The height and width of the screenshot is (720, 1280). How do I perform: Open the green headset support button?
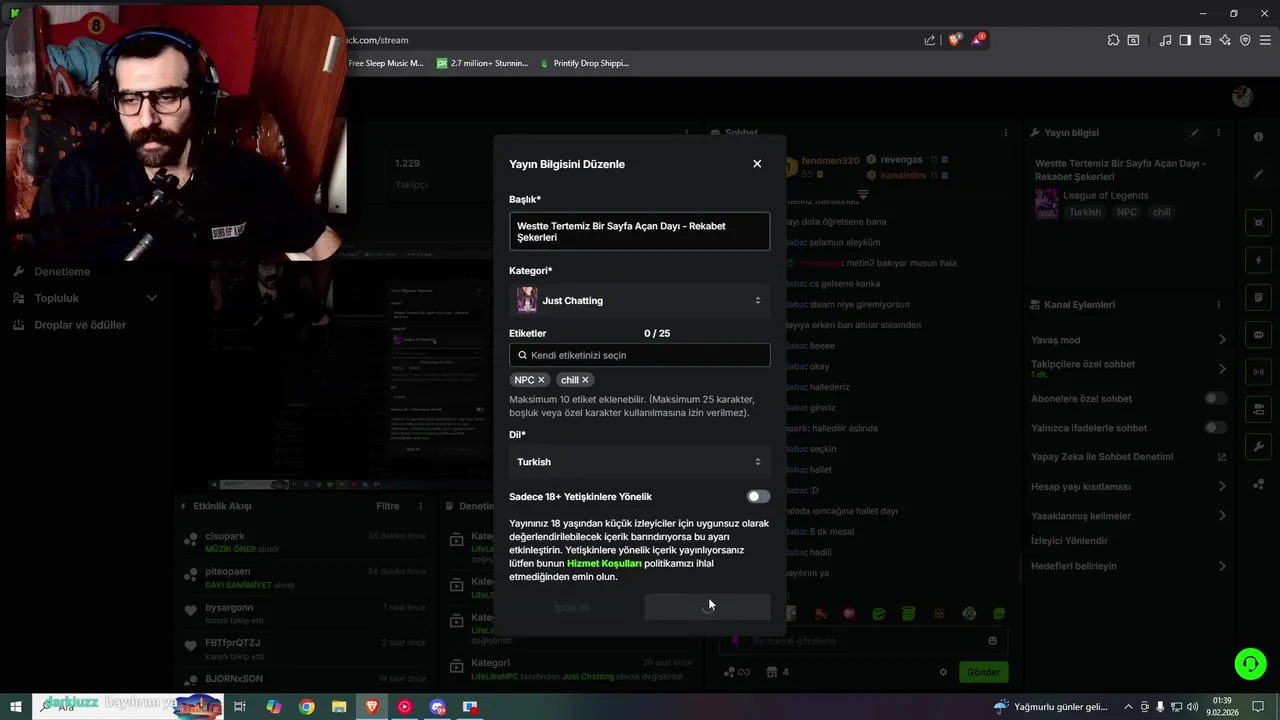pyautogui.click(x=1250, y=663)
